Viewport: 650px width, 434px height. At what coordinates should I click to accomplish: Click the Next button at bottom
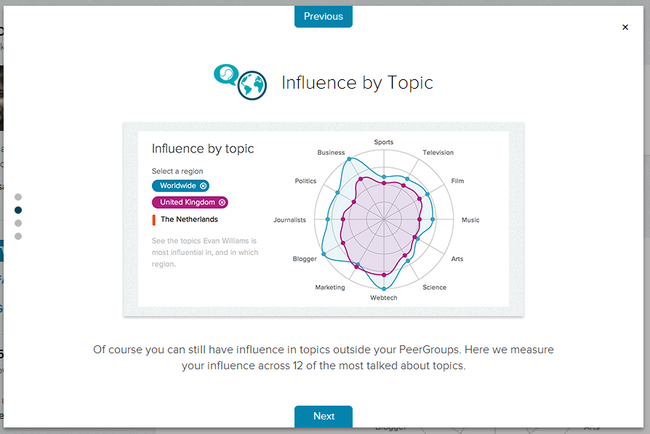pyautogui.click(x=323, y=416)
